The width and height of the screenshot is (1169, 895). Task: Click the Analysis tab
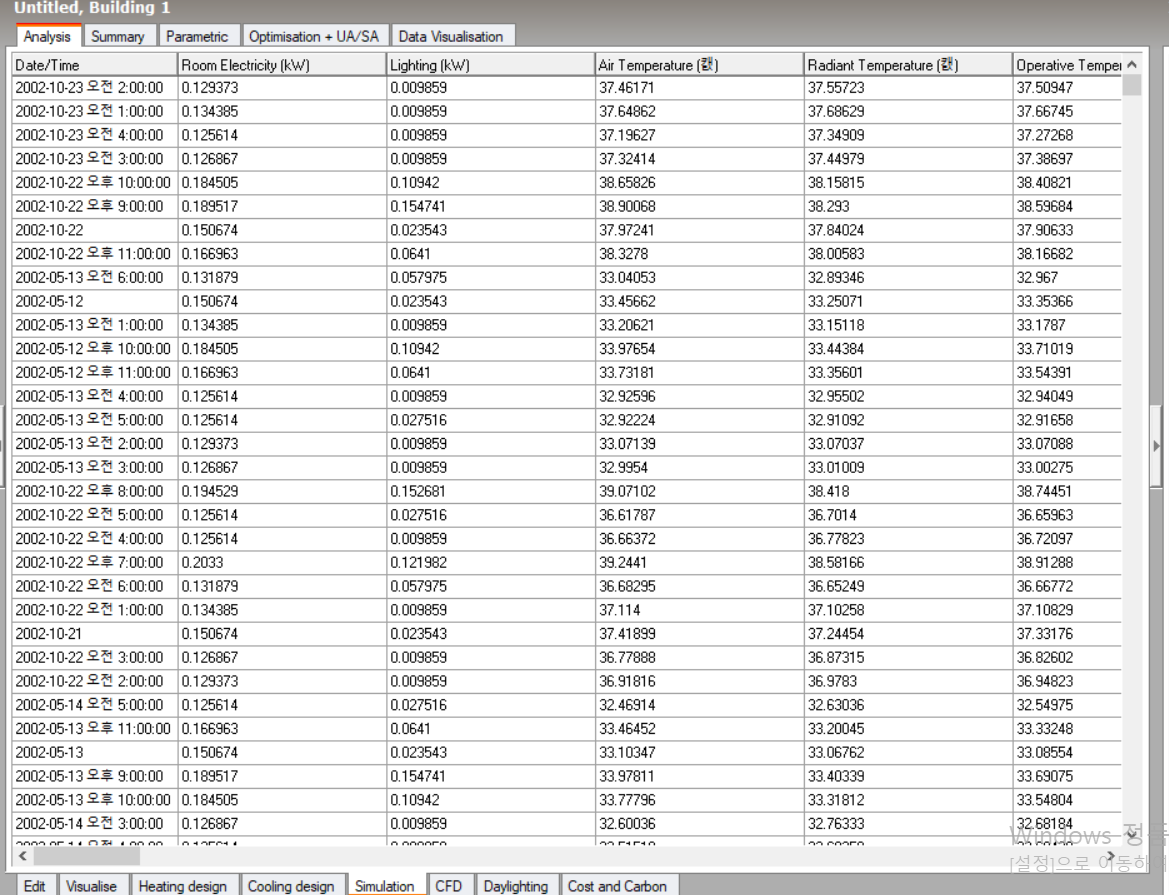coord(47,36)
